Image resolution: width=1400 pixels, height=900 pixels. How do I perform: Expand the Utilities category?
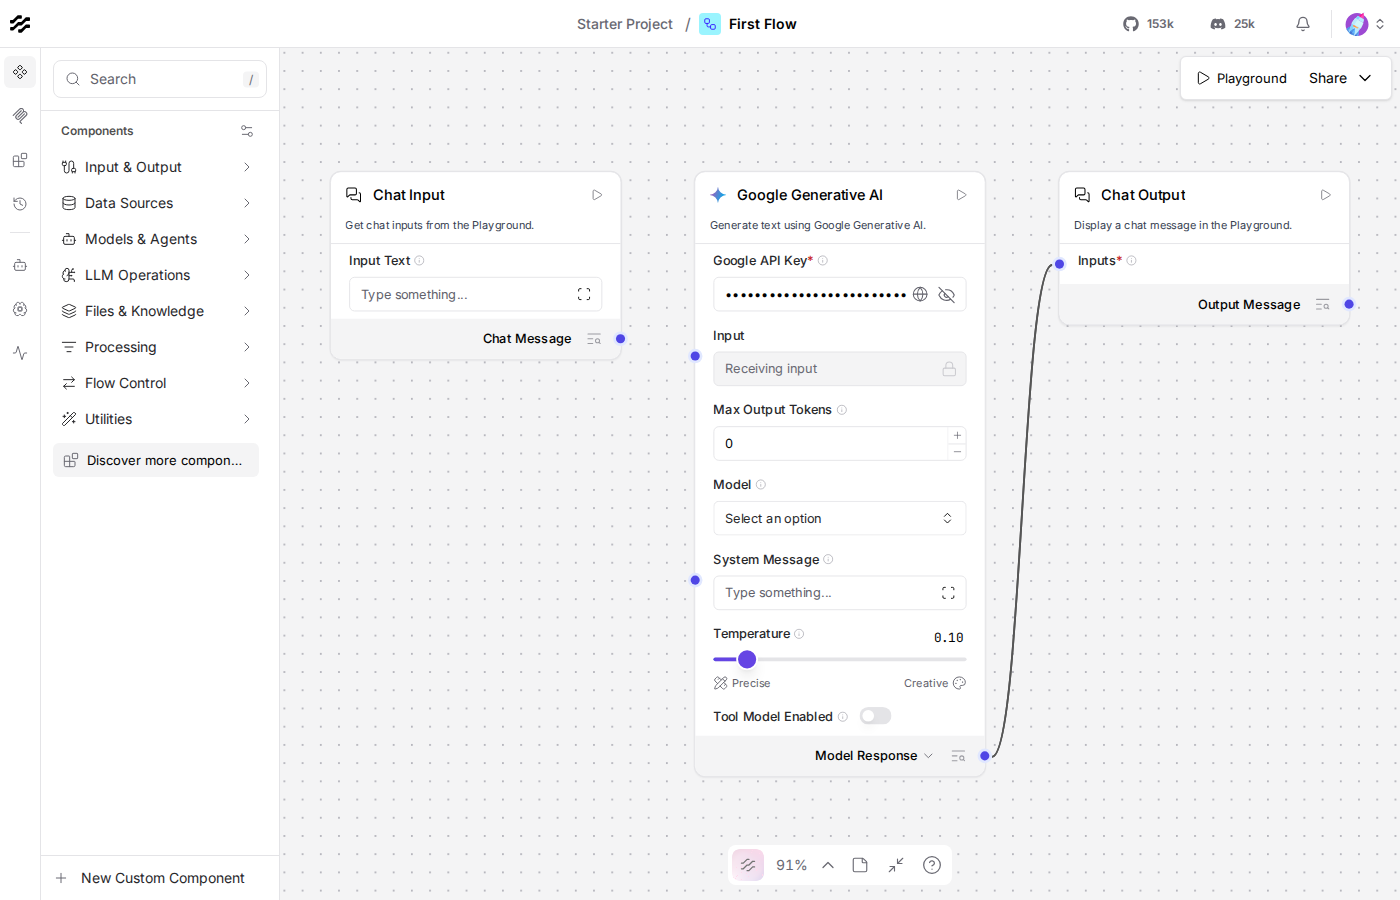(156, 419)
